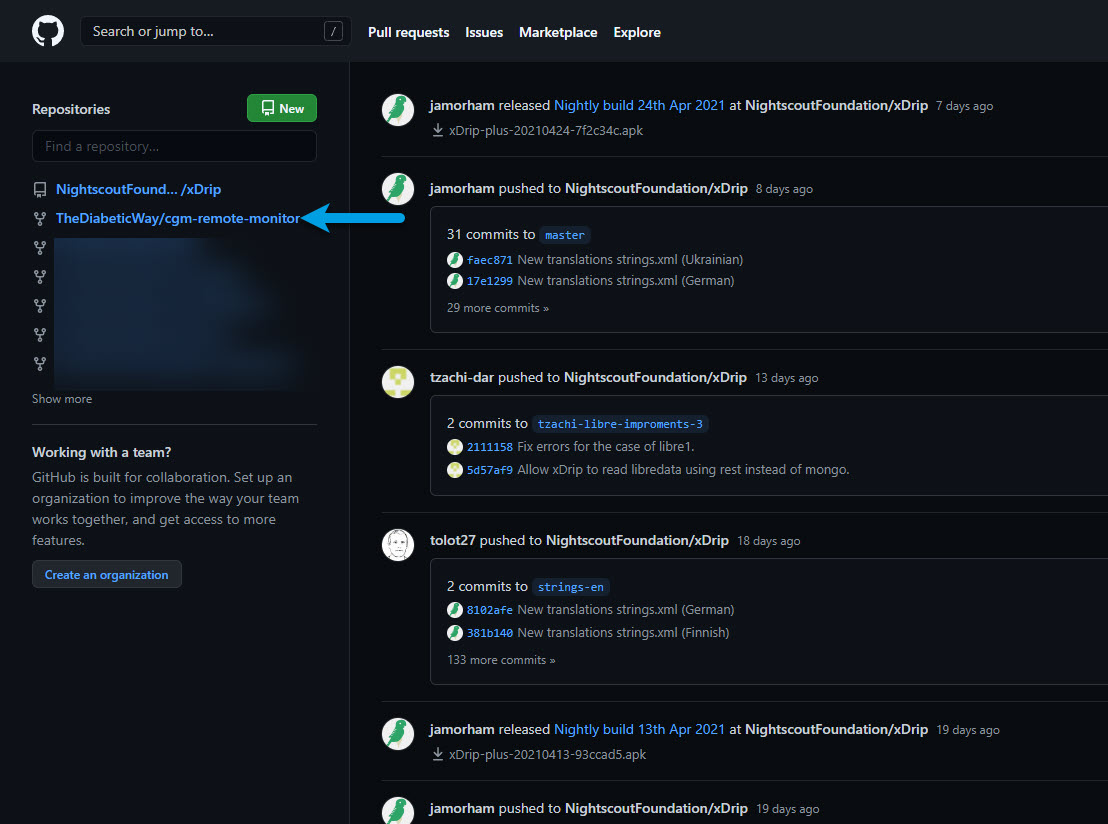The height and width of the screenshot is (824, 1108).
Task: Expand 133 more commits list
Action: pos(501,660)
